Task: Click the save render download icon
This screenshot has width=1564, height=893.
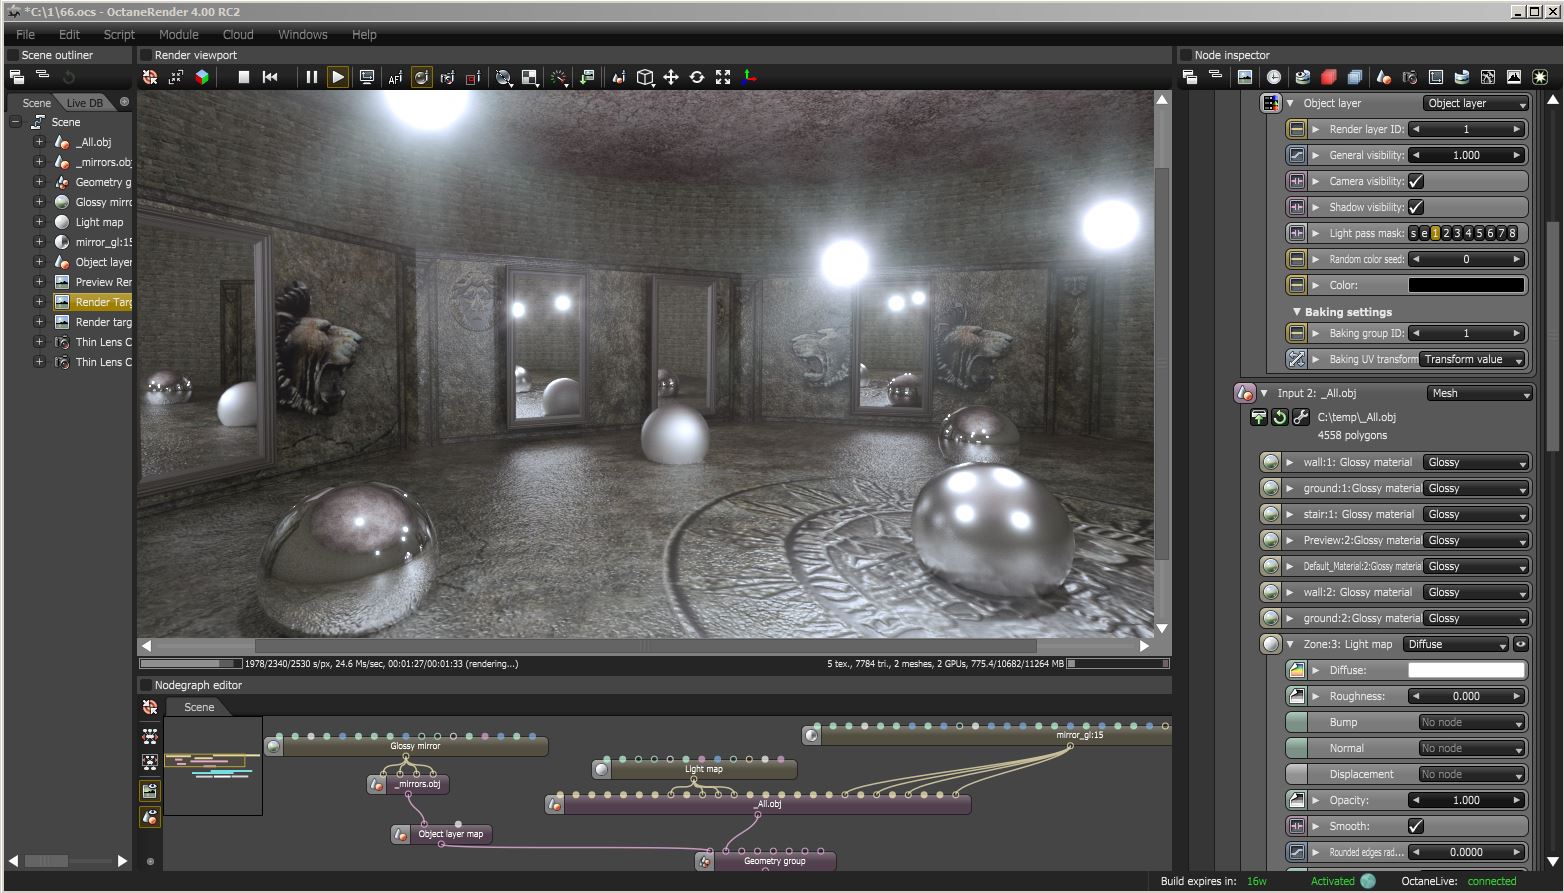Action: (x=586, y=77)
